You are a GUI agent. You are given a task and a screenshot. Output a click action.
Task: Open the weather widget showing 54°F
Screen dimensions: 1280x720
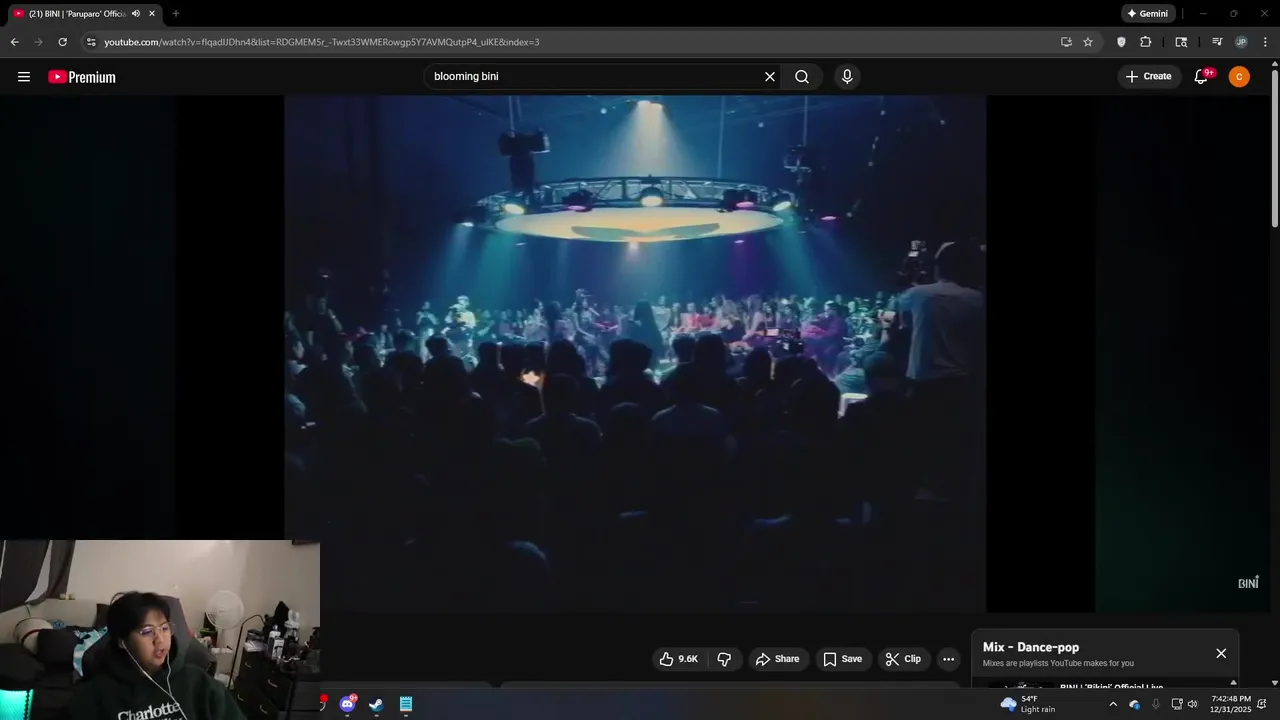click(1028, 704)
